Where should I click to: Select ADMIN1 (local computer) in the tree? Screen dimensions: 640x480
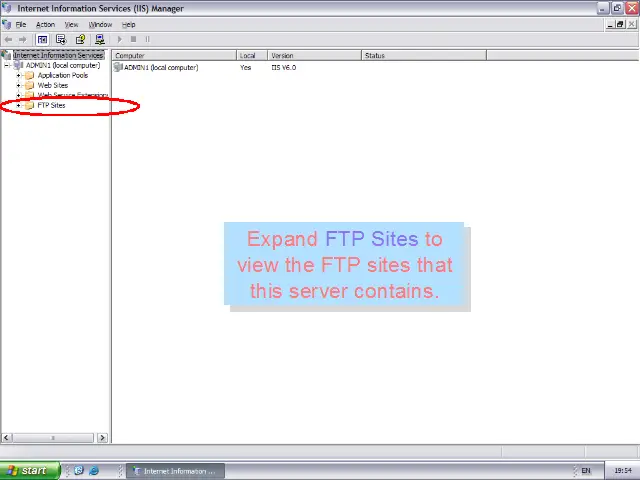point(63,65)
